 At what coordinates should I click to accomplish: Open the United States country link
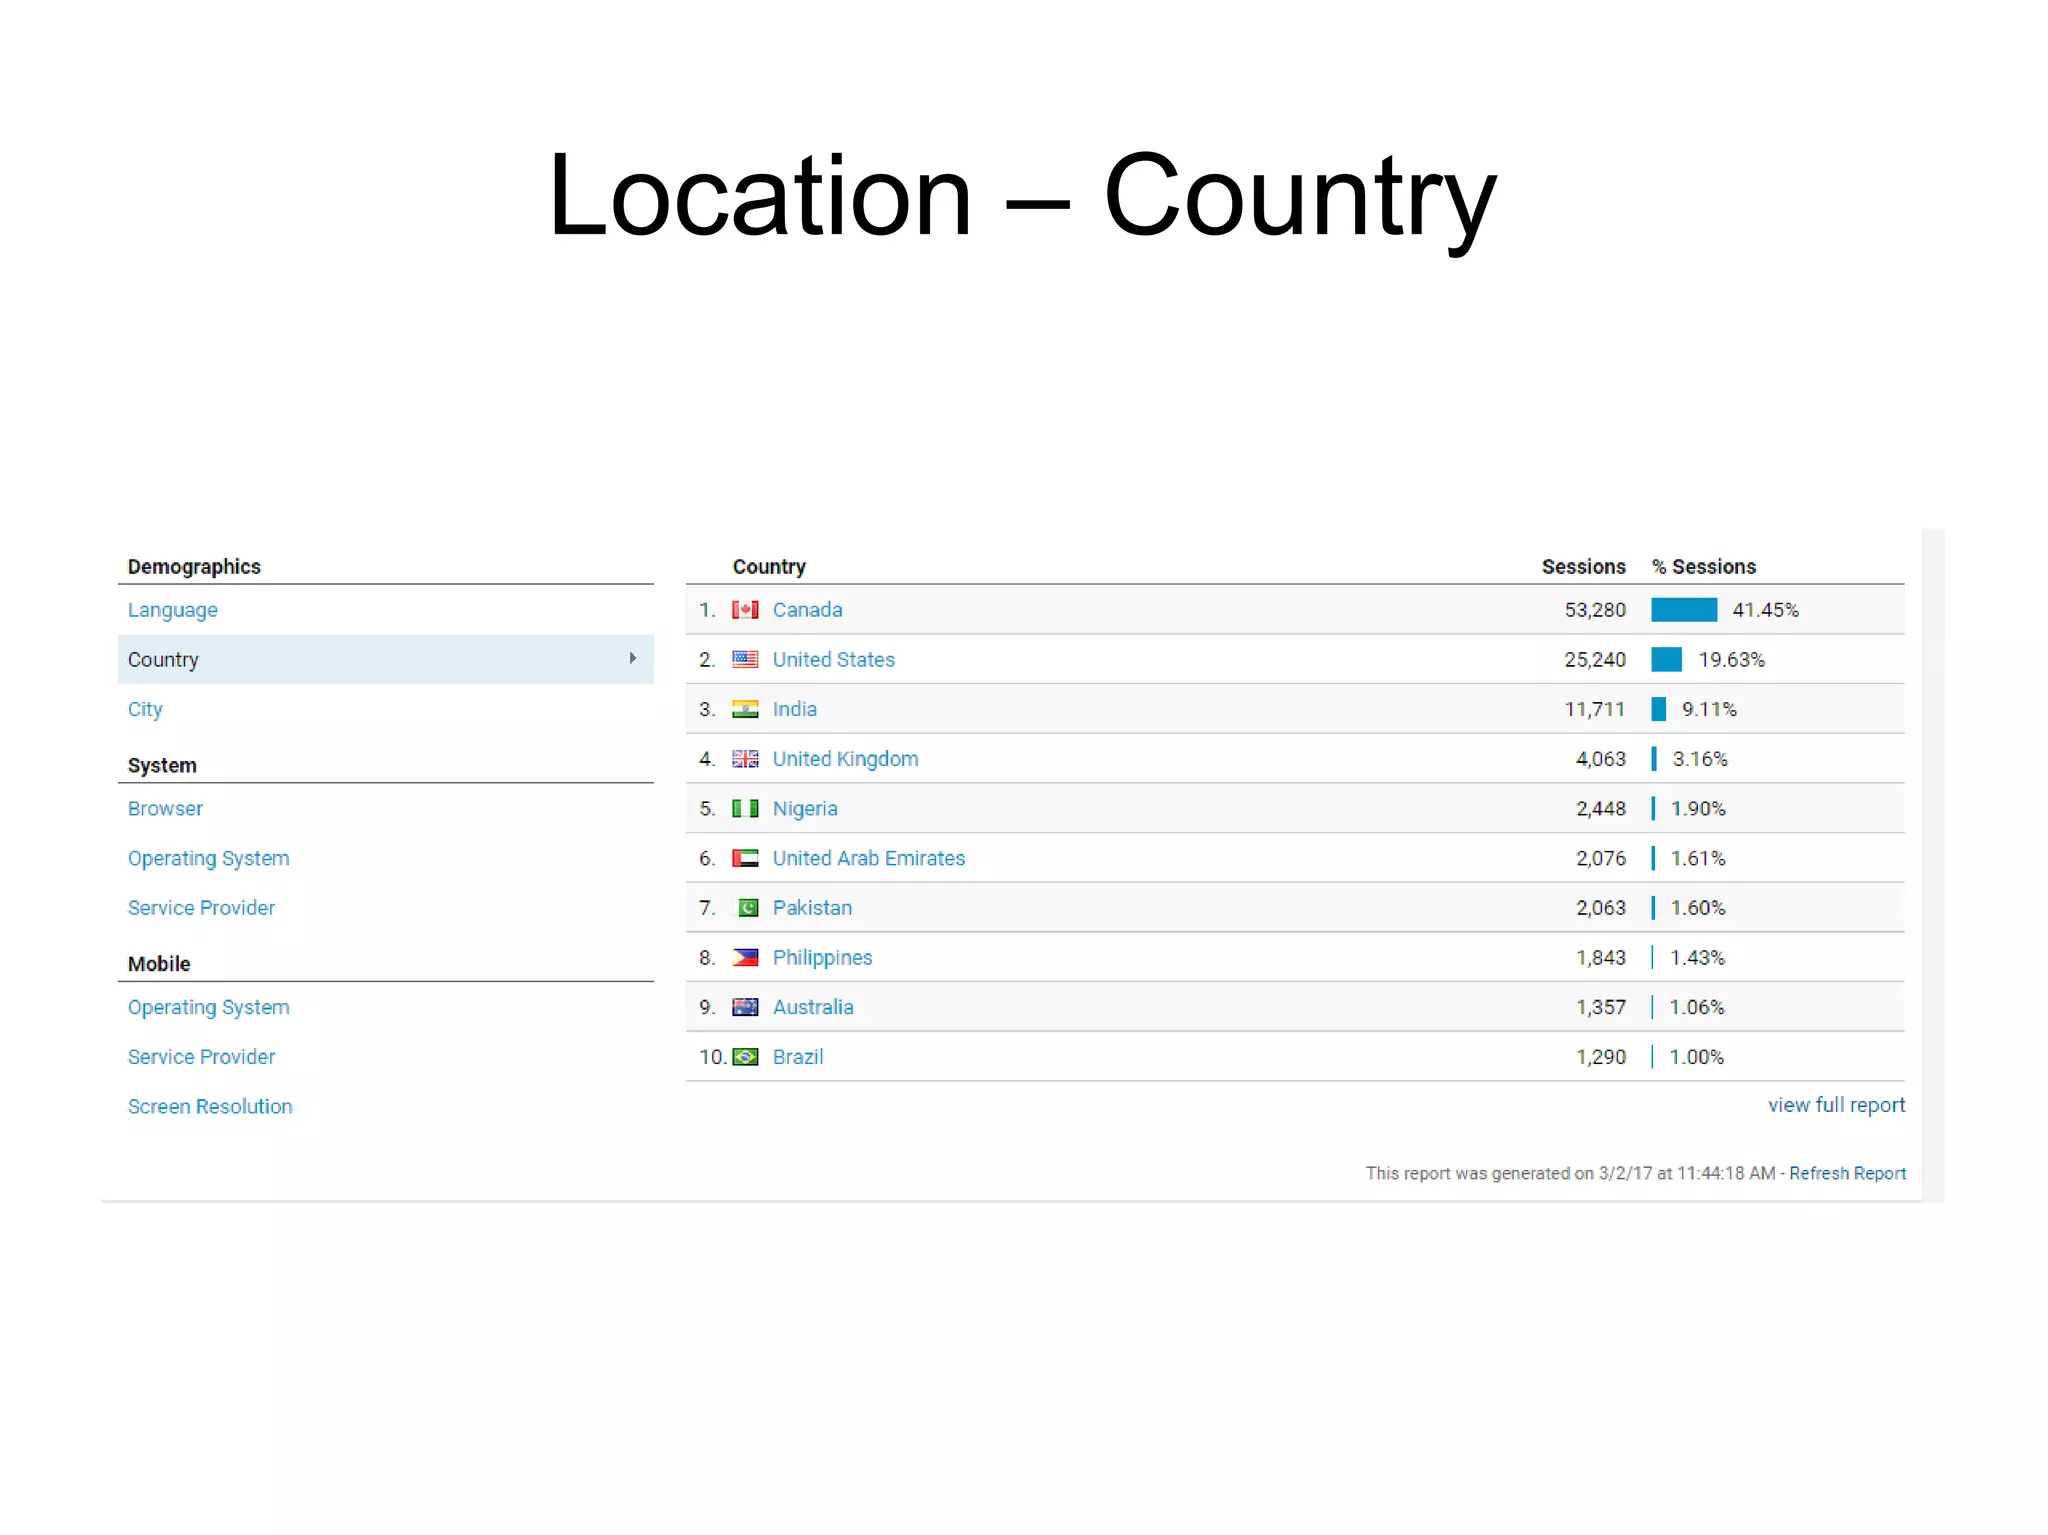coord(833,660)
